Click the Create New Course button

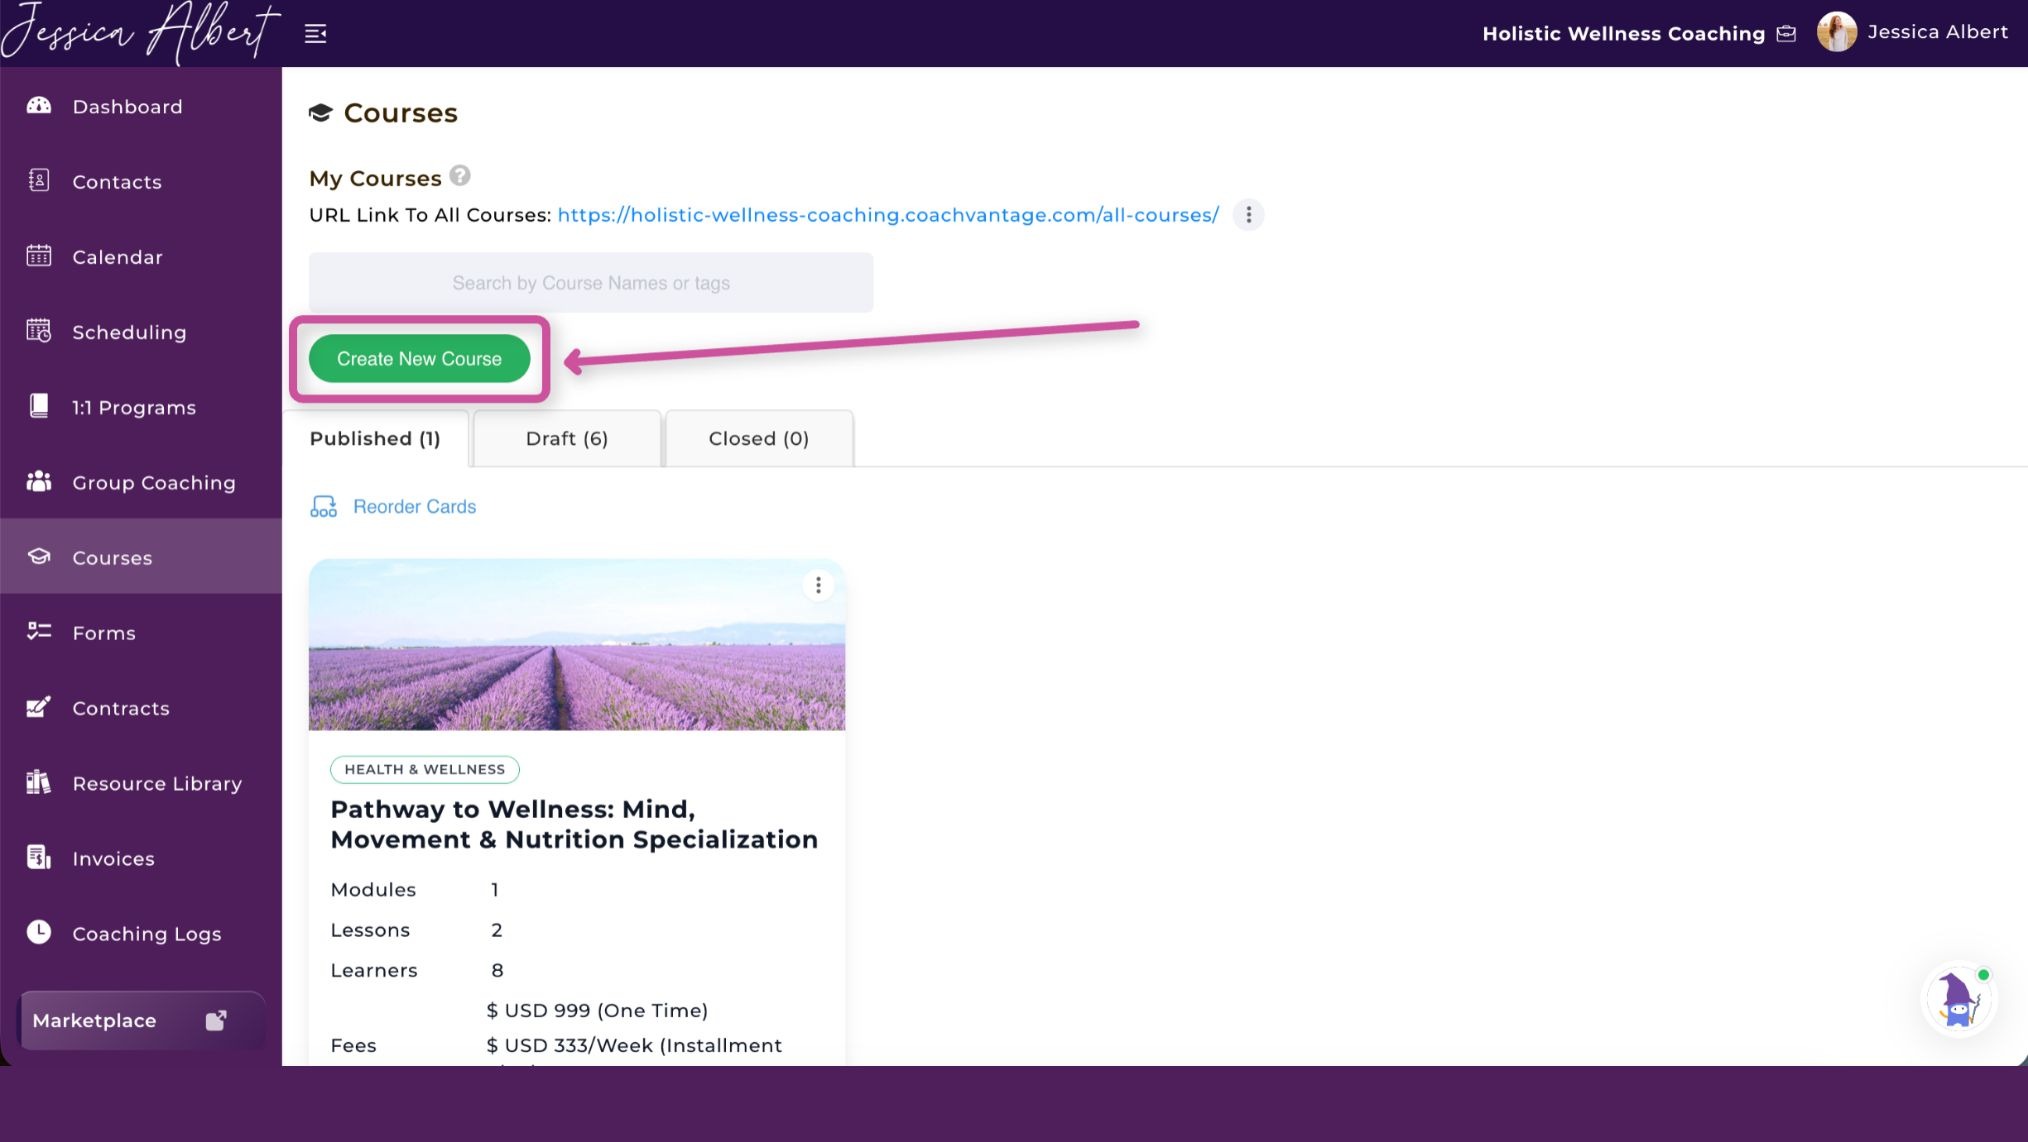[419, 359]
